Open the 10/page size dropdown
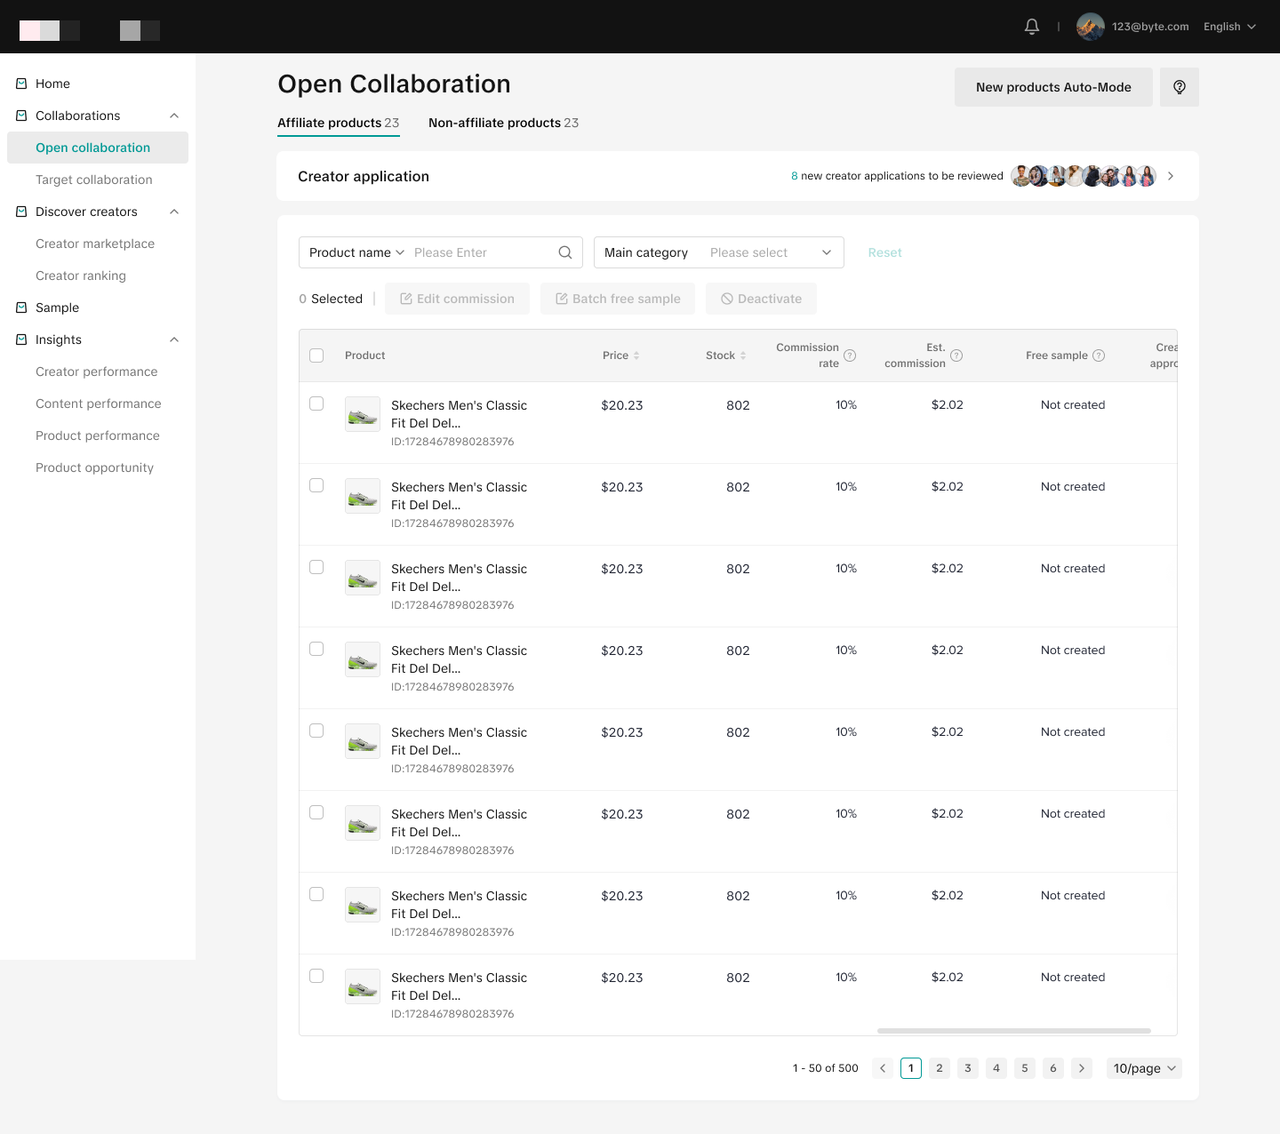This screenshot has width=1280, height=1134. (x=1144, y=1068)
